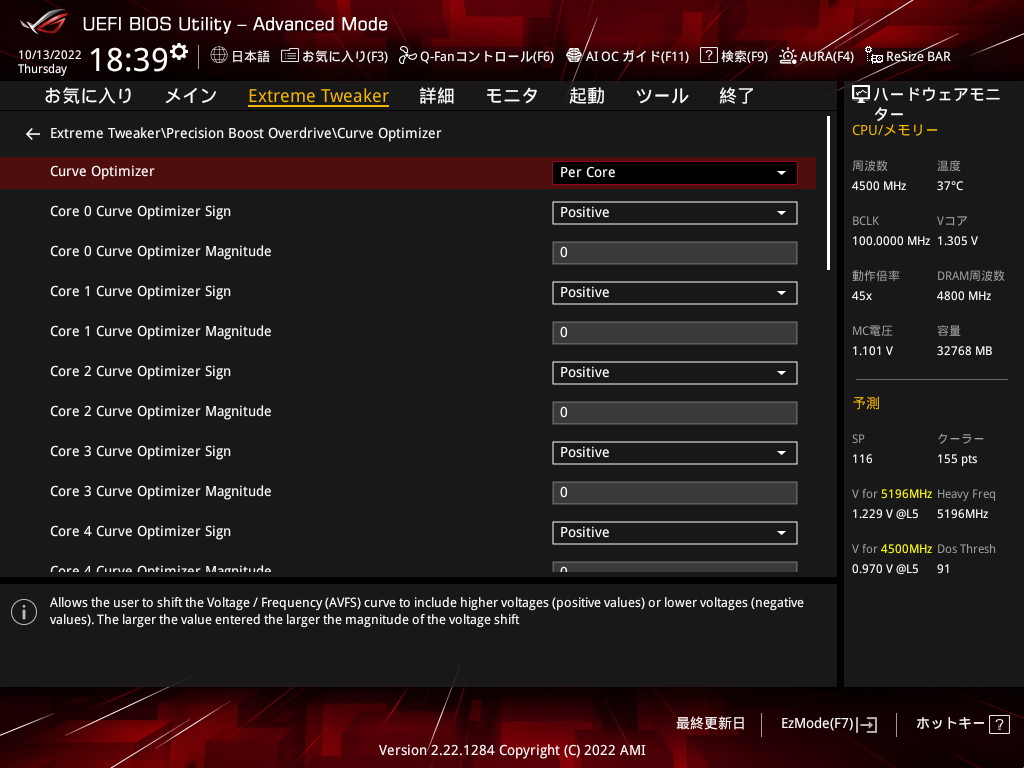Open the 起動 tab
1024x768 pixels.
point(586,96)
